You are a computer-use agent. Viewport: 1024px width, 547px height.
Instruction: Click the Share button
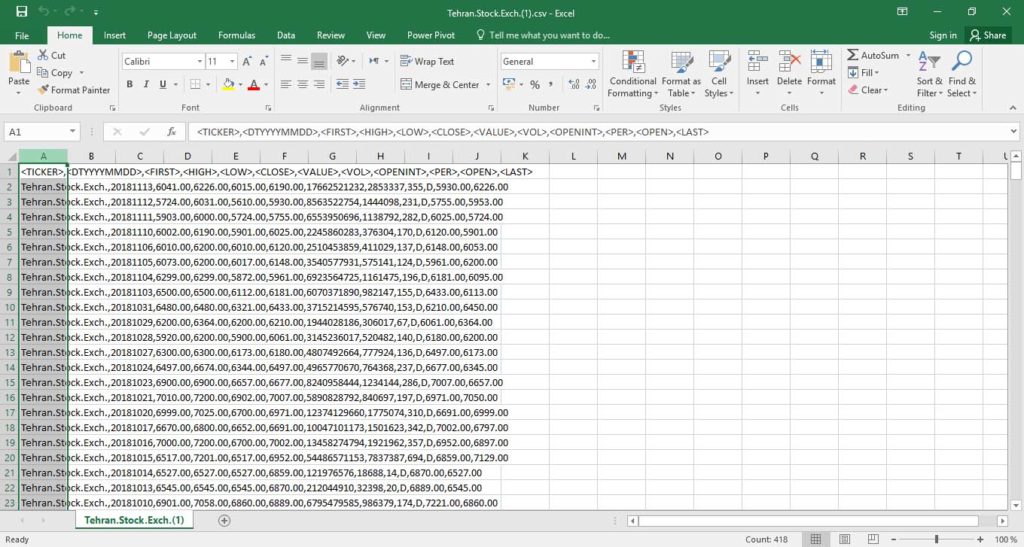(x=987, y=35)
